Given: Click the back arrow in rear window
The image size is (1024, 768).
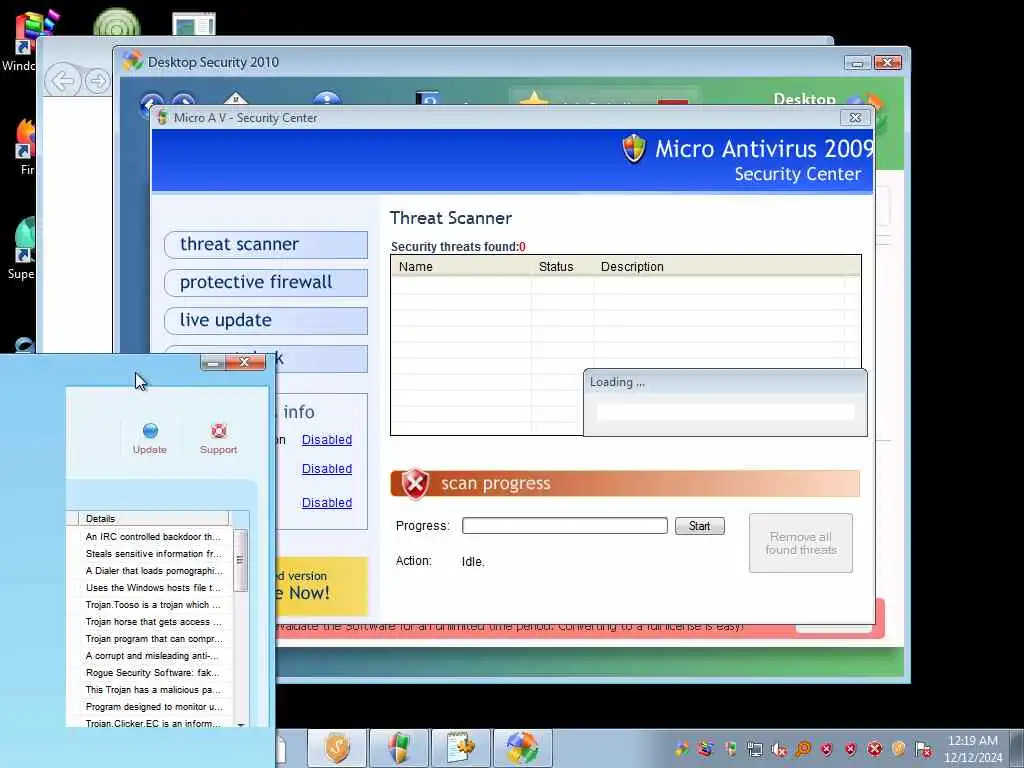Looking at the screenshot, I should 63,82.
